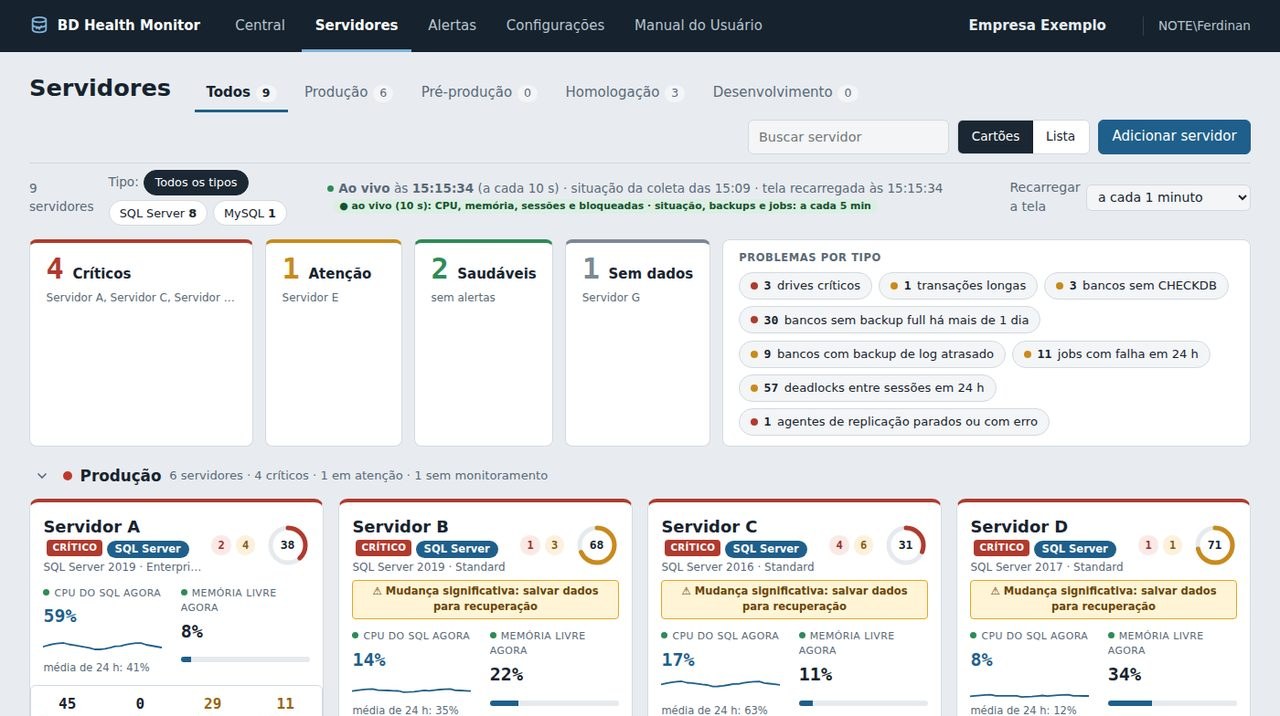Screen dimensions: 1280x716
Task: Click Servidor C red critical count badge 4
Action: point(839,545)
